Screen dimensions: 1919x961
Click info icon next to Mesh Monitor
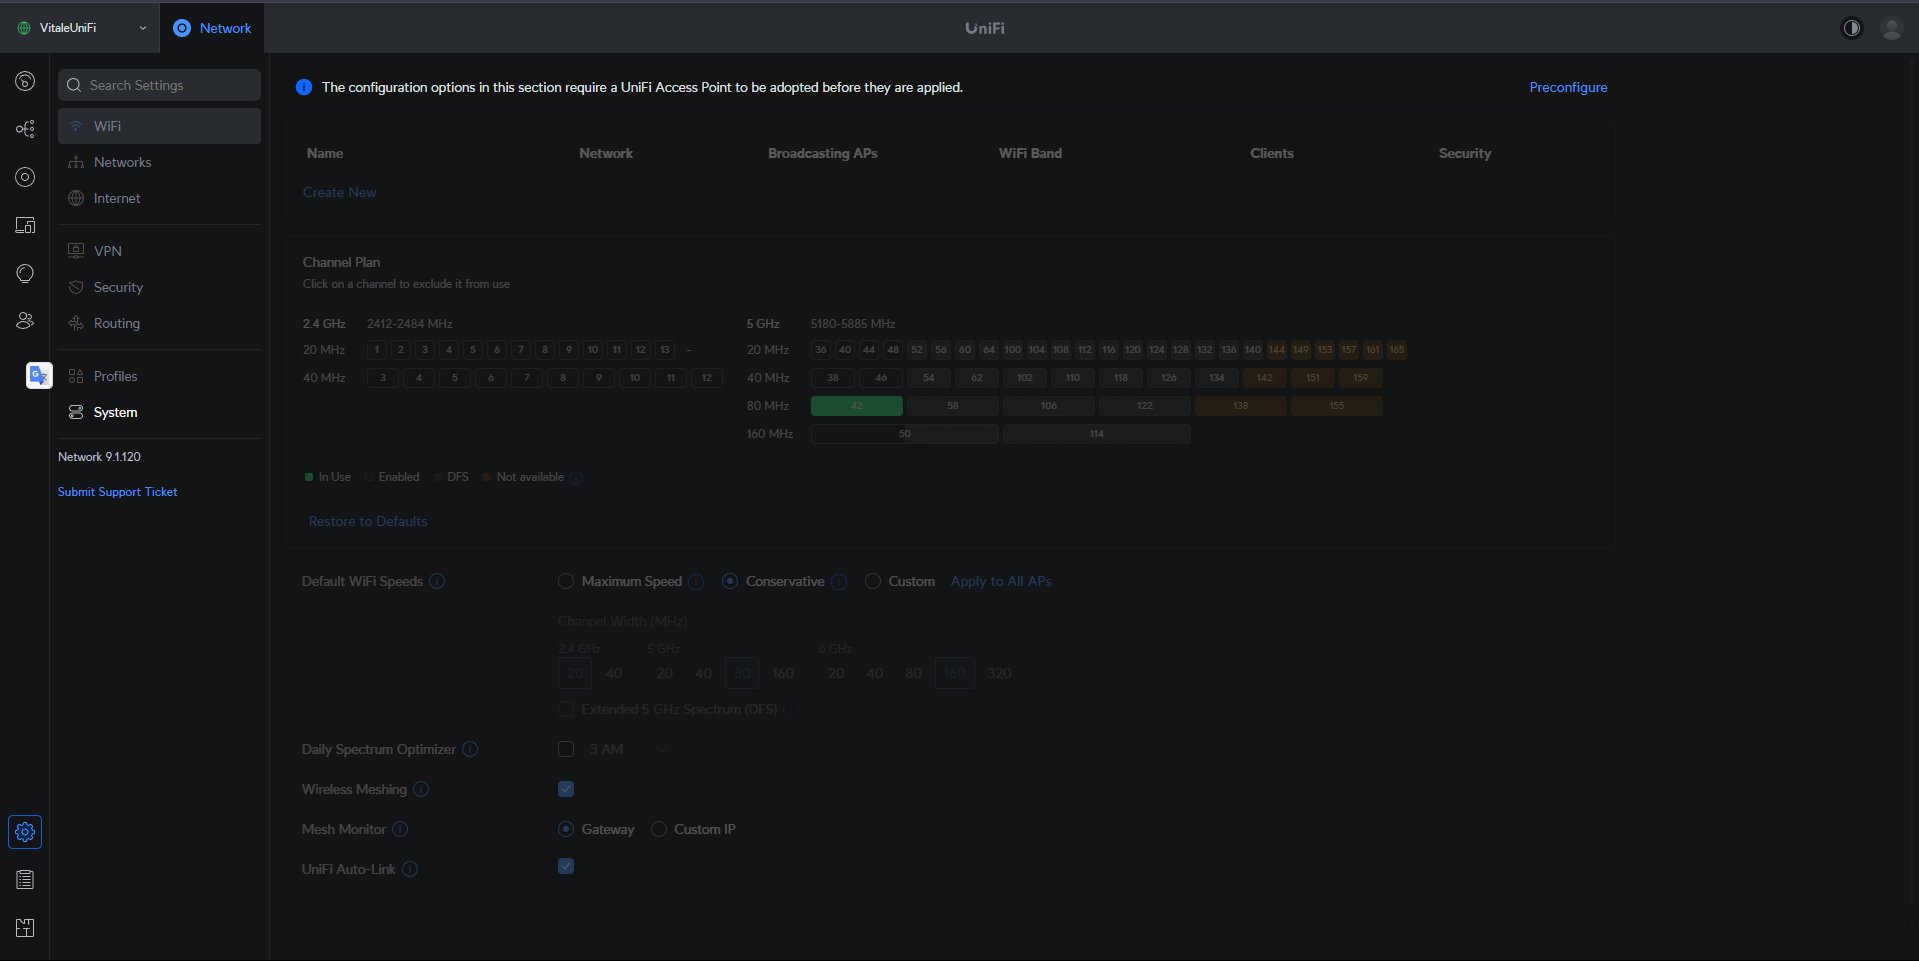click(400, 829)
